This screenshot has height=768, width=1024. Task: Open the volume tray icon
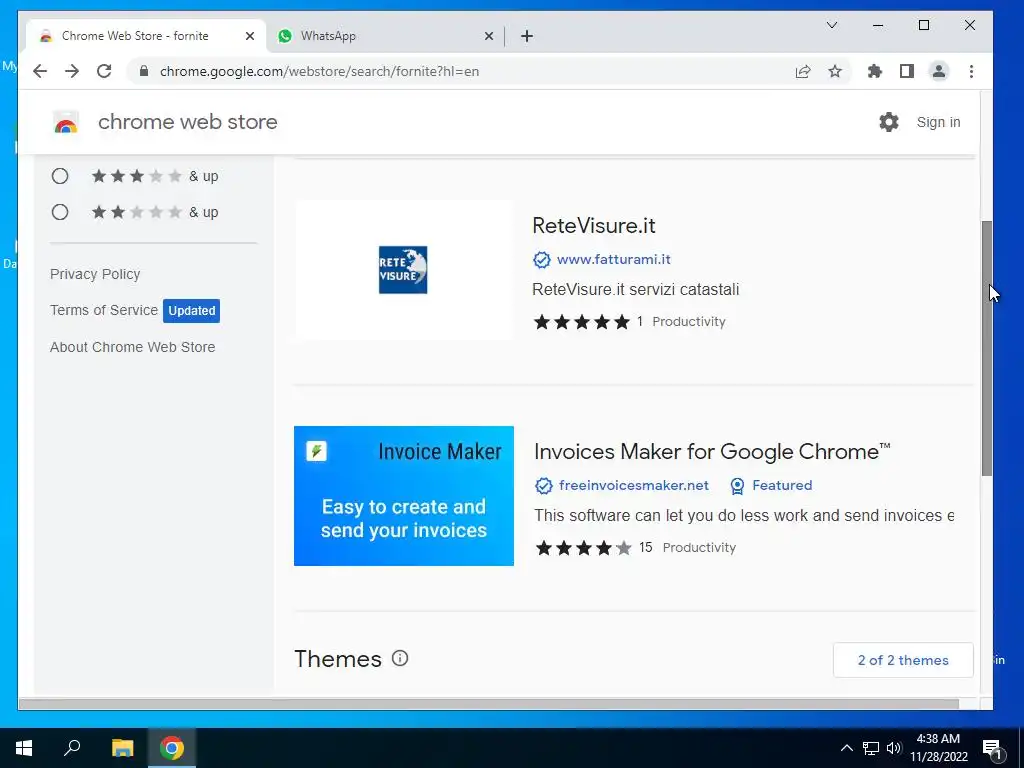894,748
